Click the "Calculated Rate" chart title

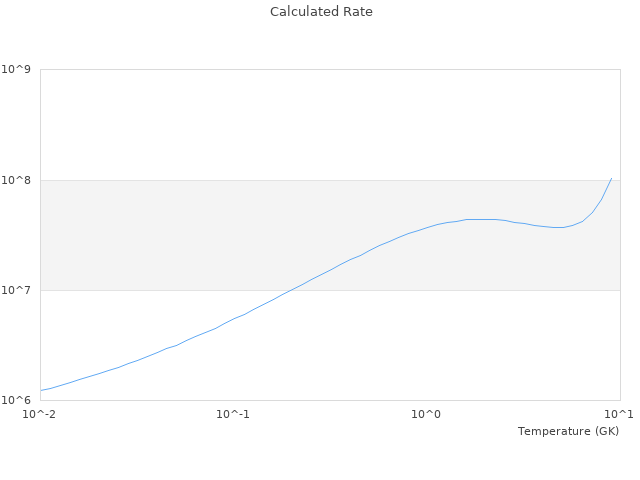point(321,12)
